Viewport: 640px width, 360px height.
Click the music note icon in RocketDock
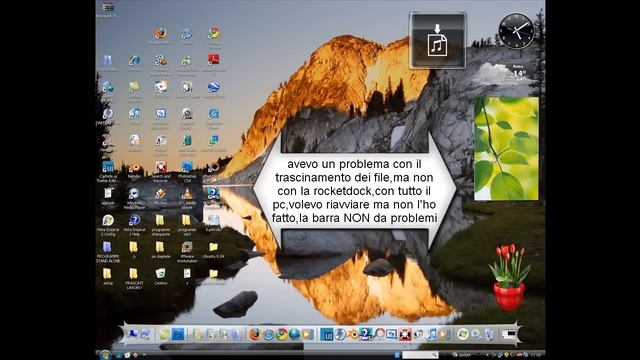tap(431, 334)
